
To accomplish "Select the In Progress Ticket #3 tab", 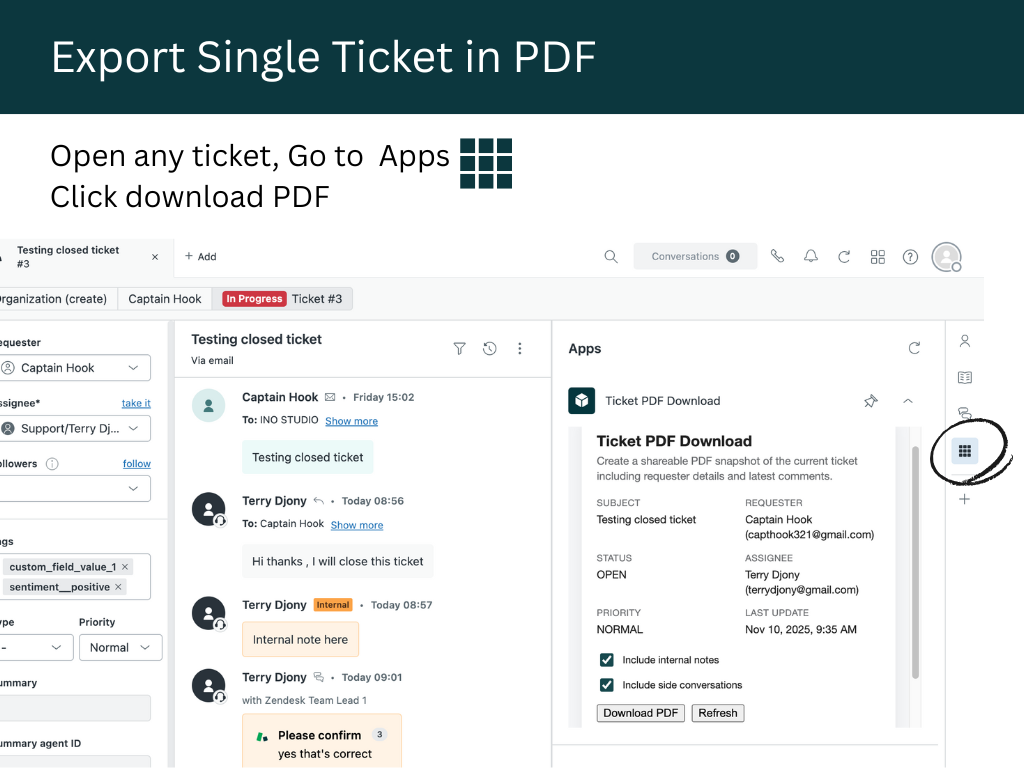I will (x=284, y=299).
